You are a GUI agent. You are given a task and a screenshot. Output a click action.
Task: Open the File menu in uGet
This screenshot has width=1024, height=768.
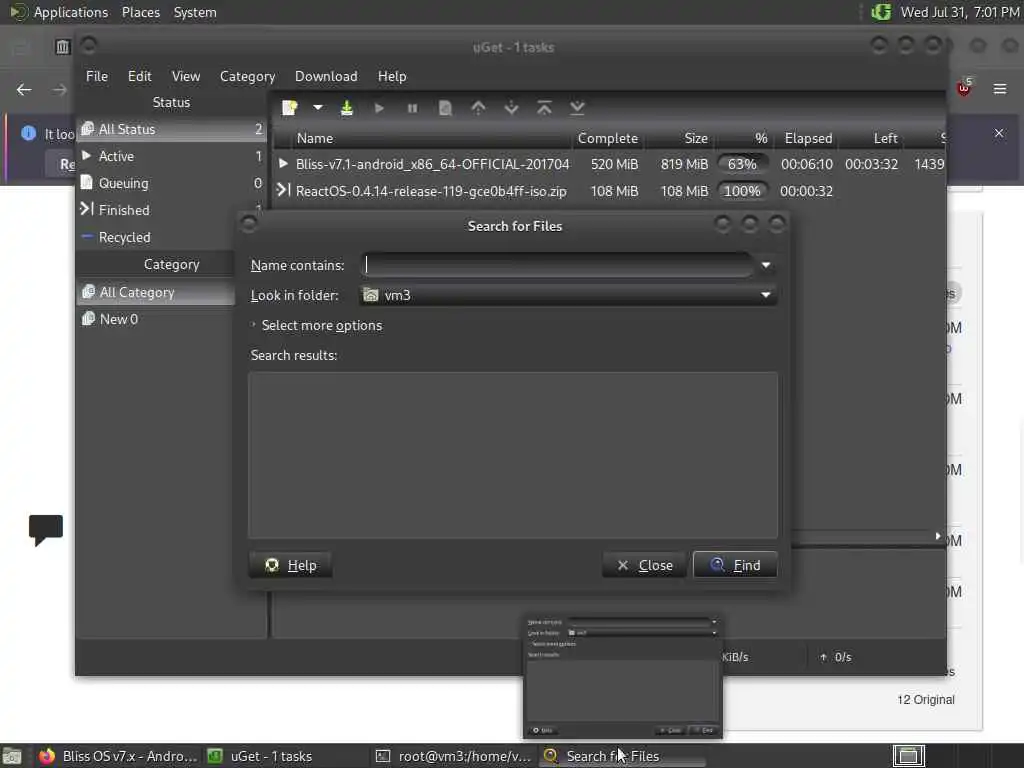point(97,76)
